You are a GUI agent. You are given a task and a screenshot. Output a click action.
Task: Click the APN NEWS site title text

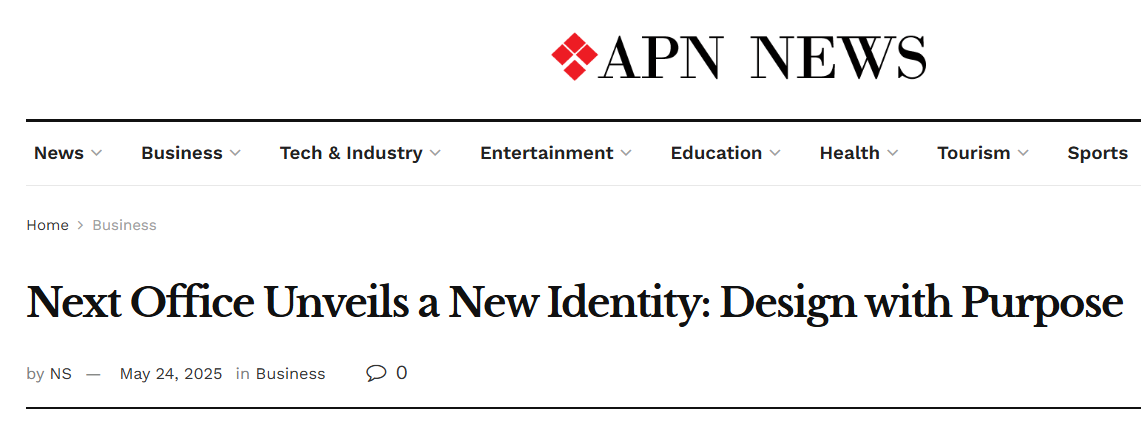763,58
